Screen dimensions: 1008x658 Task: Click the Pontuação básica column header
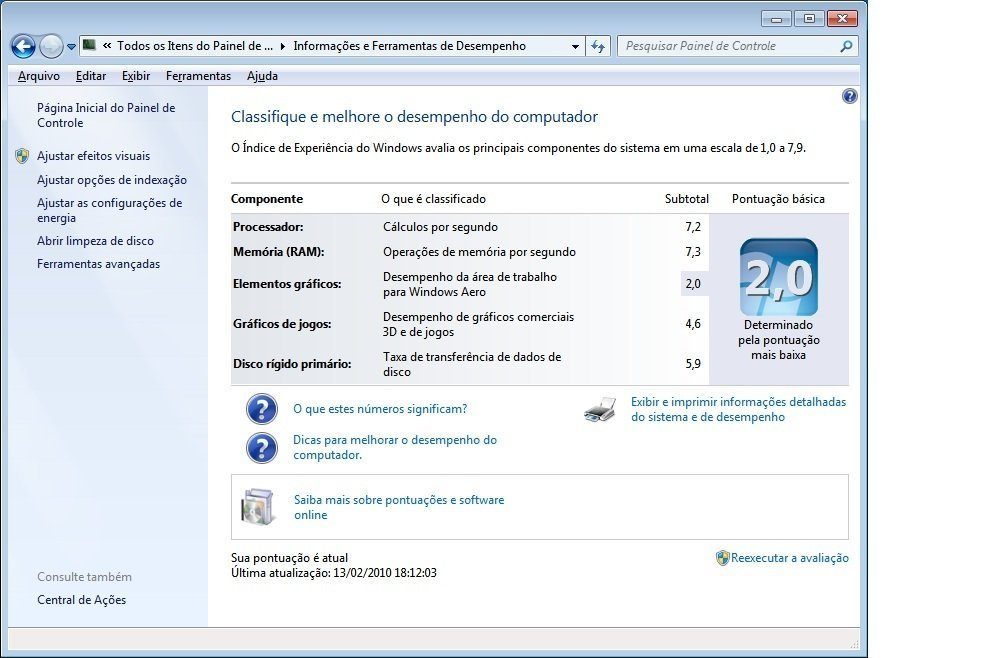coord(778,199)
